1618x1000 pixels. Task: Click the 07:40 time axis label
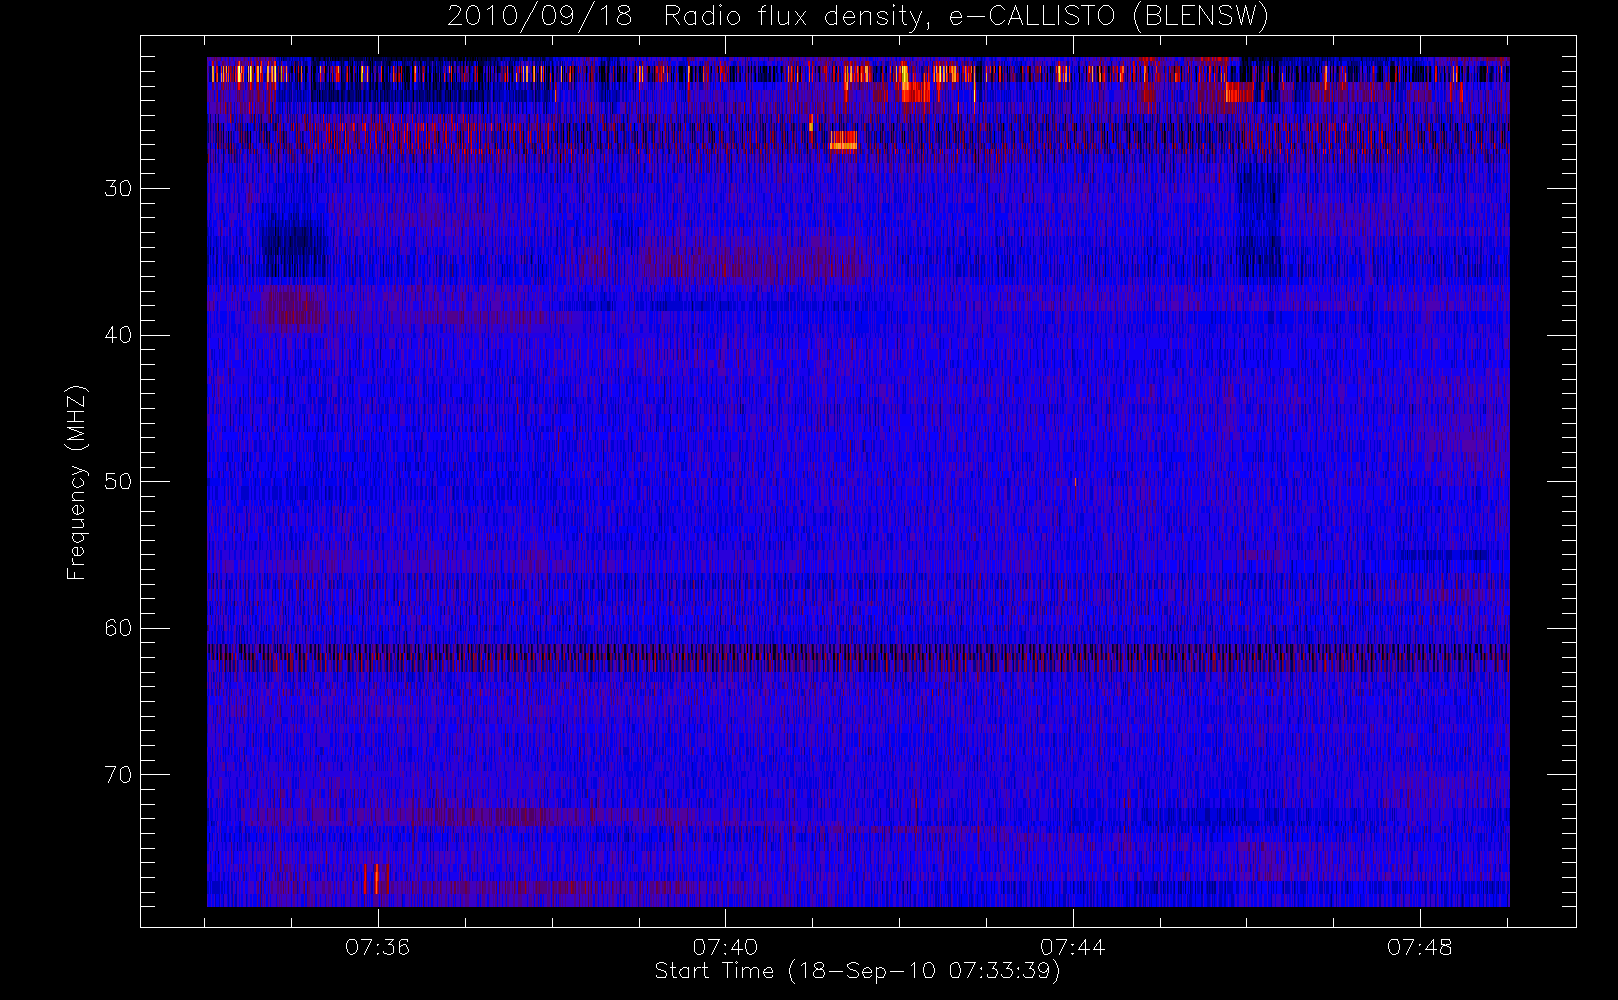tap(725, 947)
